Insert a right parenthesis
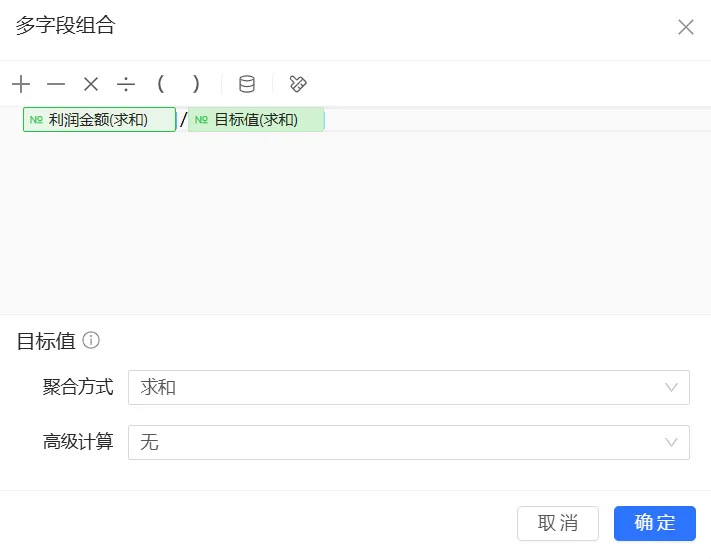This screenshot has width=711, height=559. pyautogui.click(x=196, y=84)
